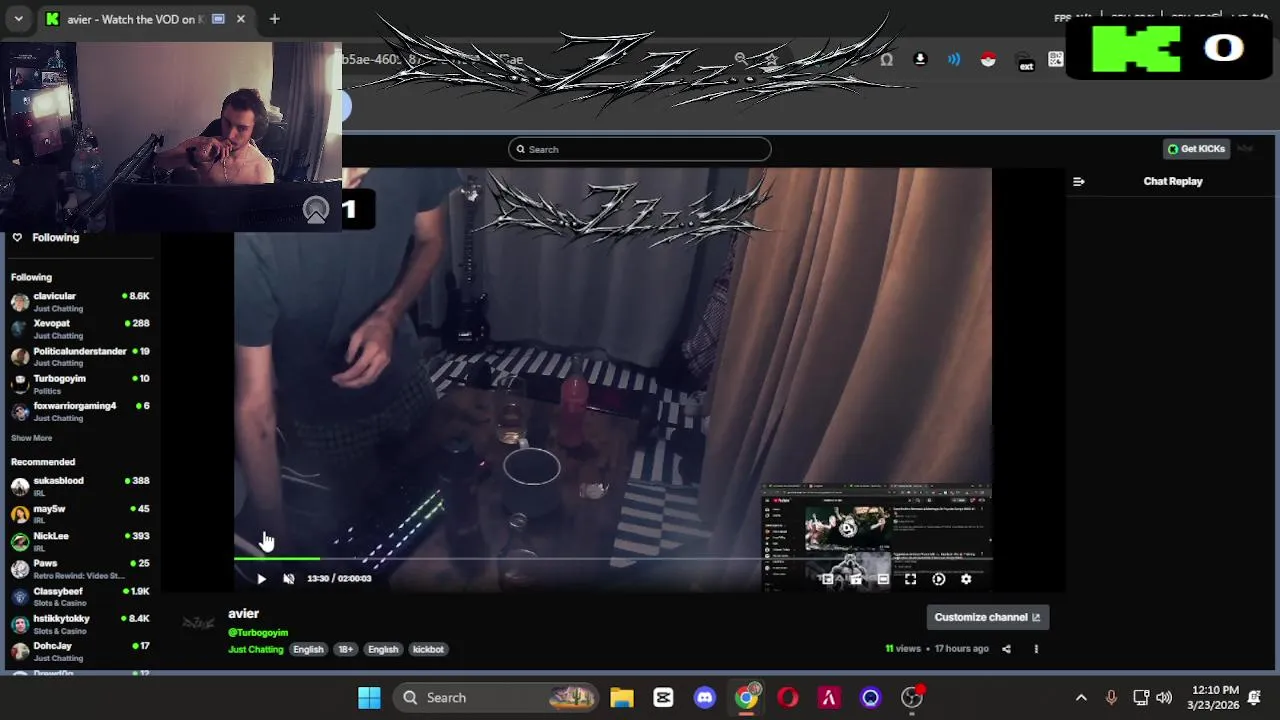
Task: Open the Just Chatting category link
Action: click(256, 649)
